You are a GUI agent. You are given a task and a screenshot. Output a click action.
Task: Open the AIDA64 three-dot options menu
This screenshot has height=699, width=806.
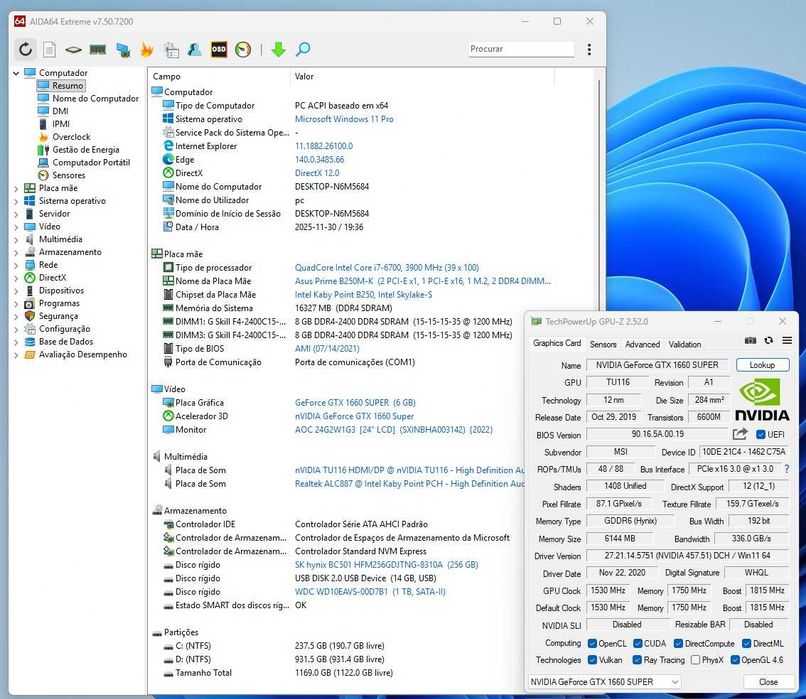589,49
